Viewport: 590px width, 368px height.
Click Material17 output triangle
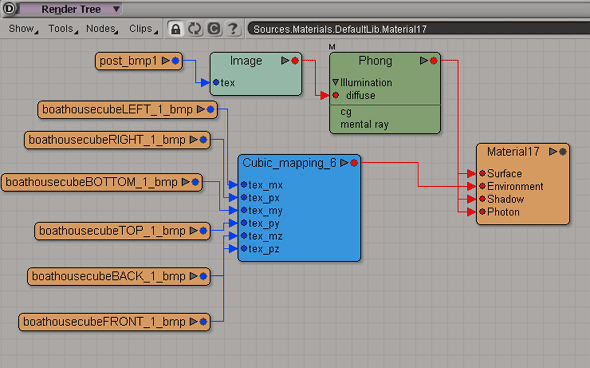553,152
